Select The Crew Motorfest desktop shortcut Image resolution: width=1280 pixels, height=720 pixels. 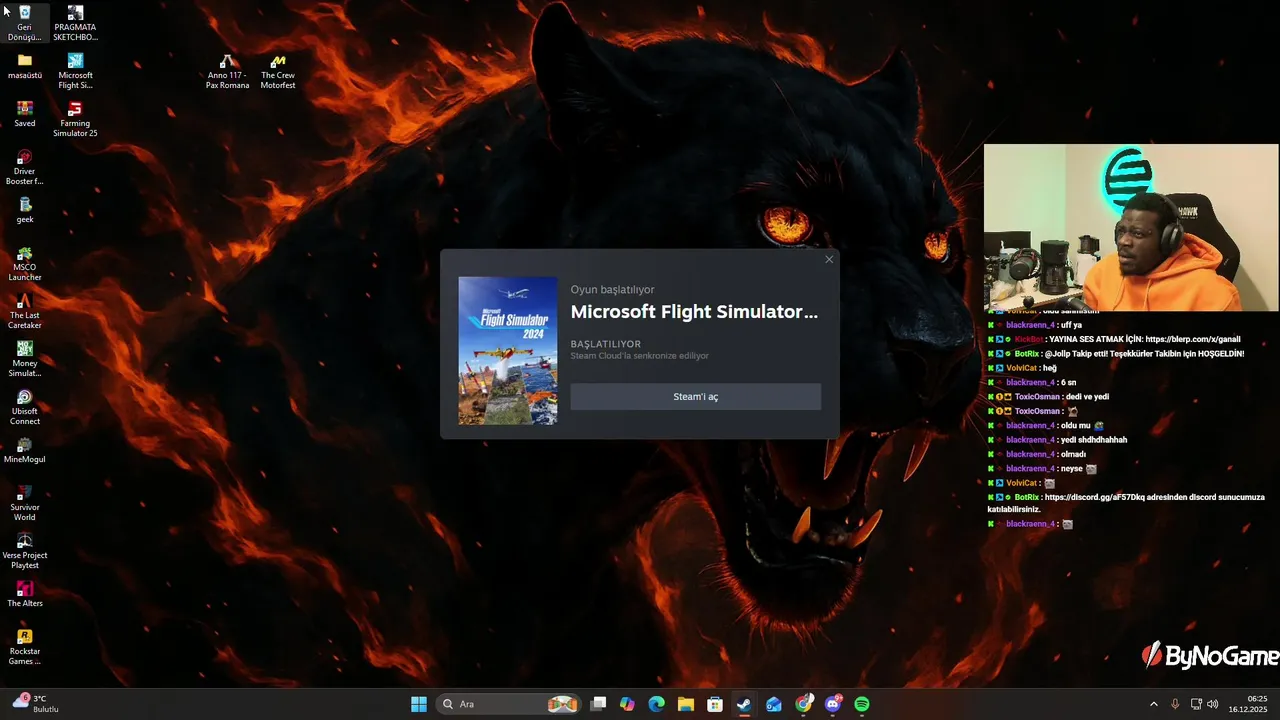click(x=278, y=71)
